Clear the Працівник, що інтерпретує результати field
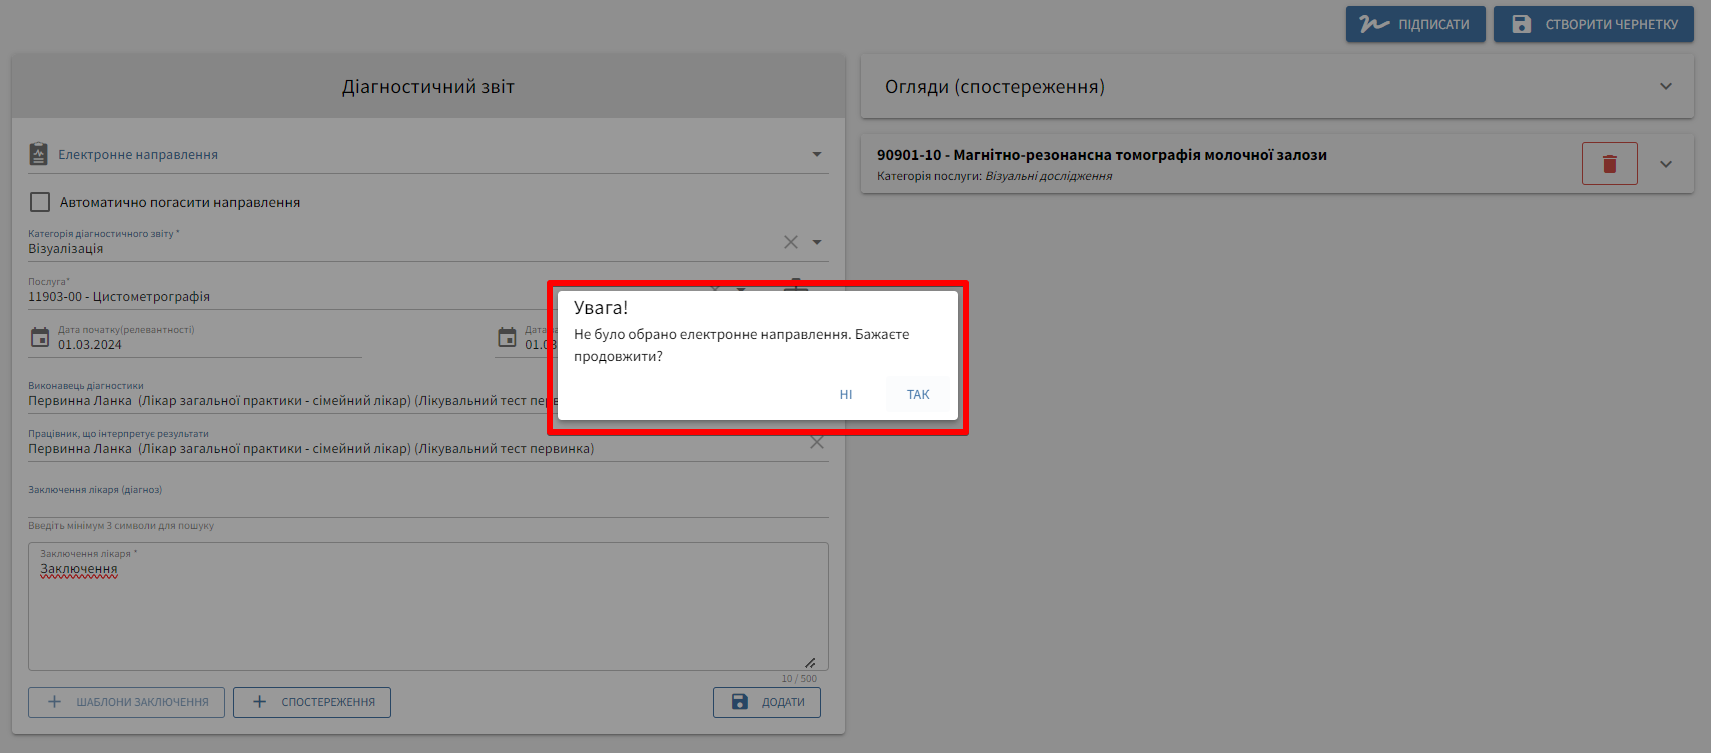 [817, 443]
